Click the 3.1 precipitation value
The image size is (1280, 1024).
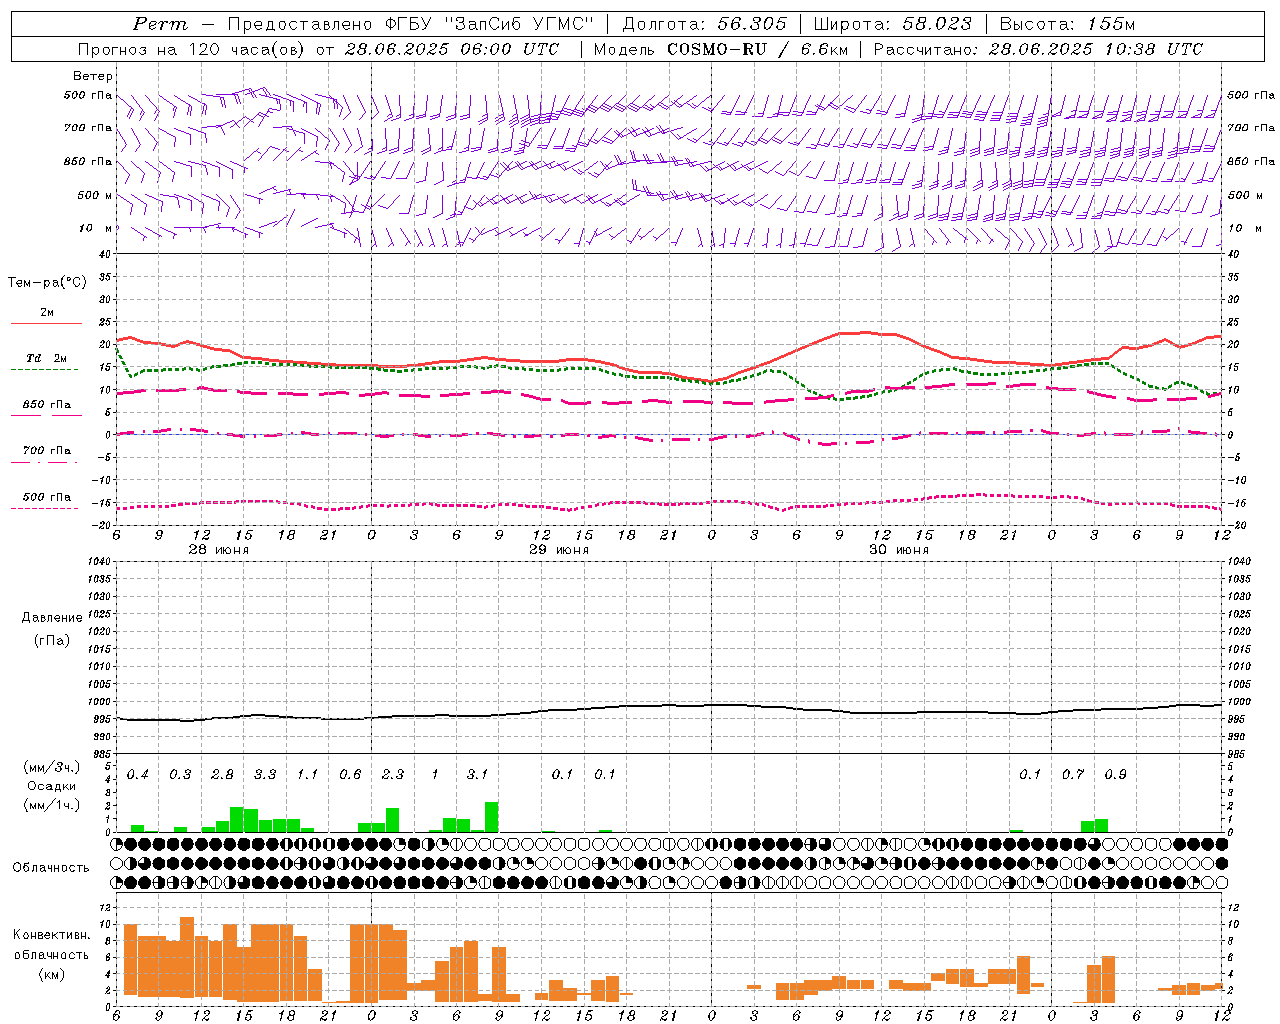click(x=477, y=775)
